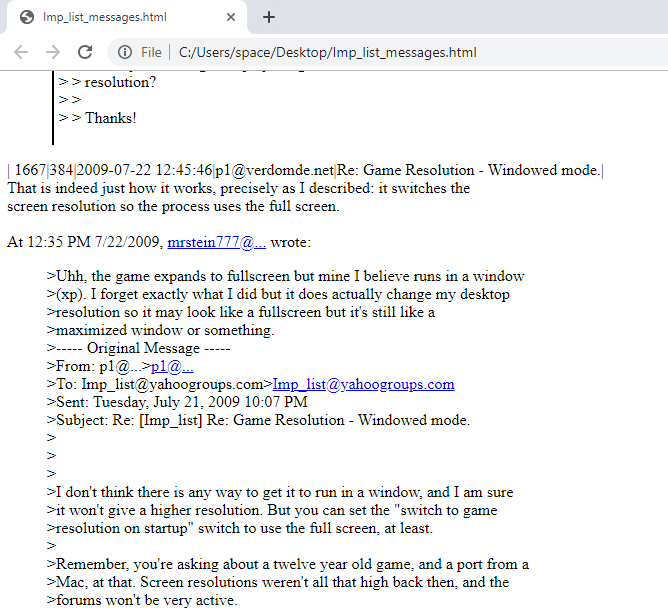Open a new tab with the plus button
The height and width of the screenshot is (612, 668).
click(x=269, y=17)
